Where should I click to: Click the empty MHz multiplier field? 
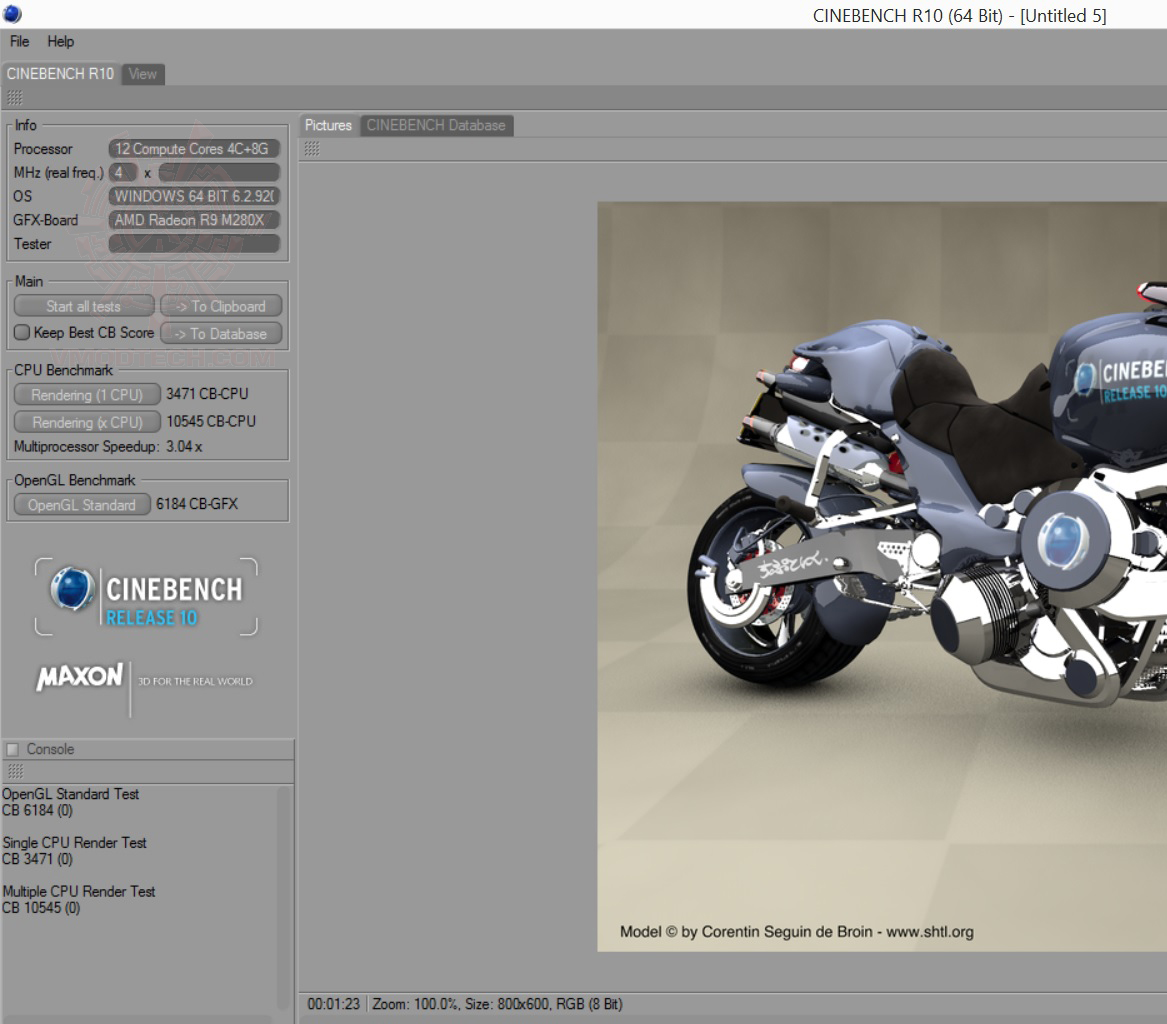(x=219, y=173)
